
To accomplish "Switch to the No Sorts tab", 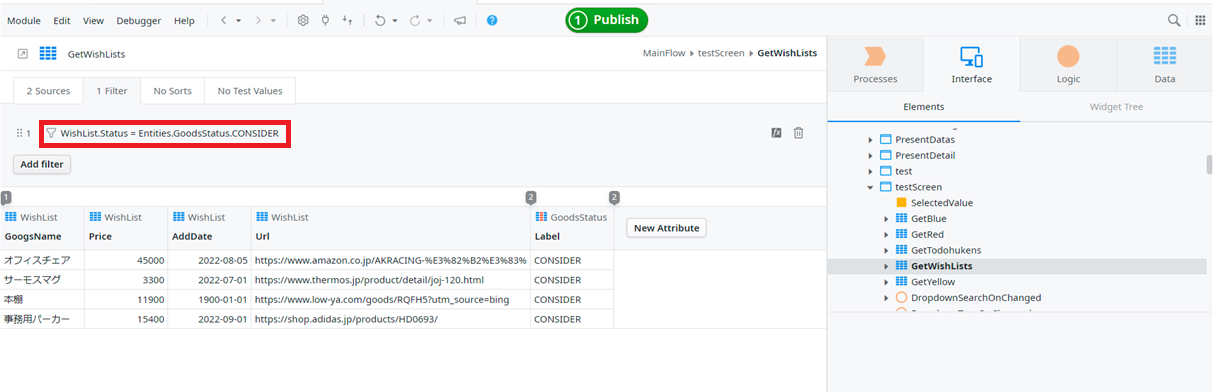I will click(x=172, y=91).
